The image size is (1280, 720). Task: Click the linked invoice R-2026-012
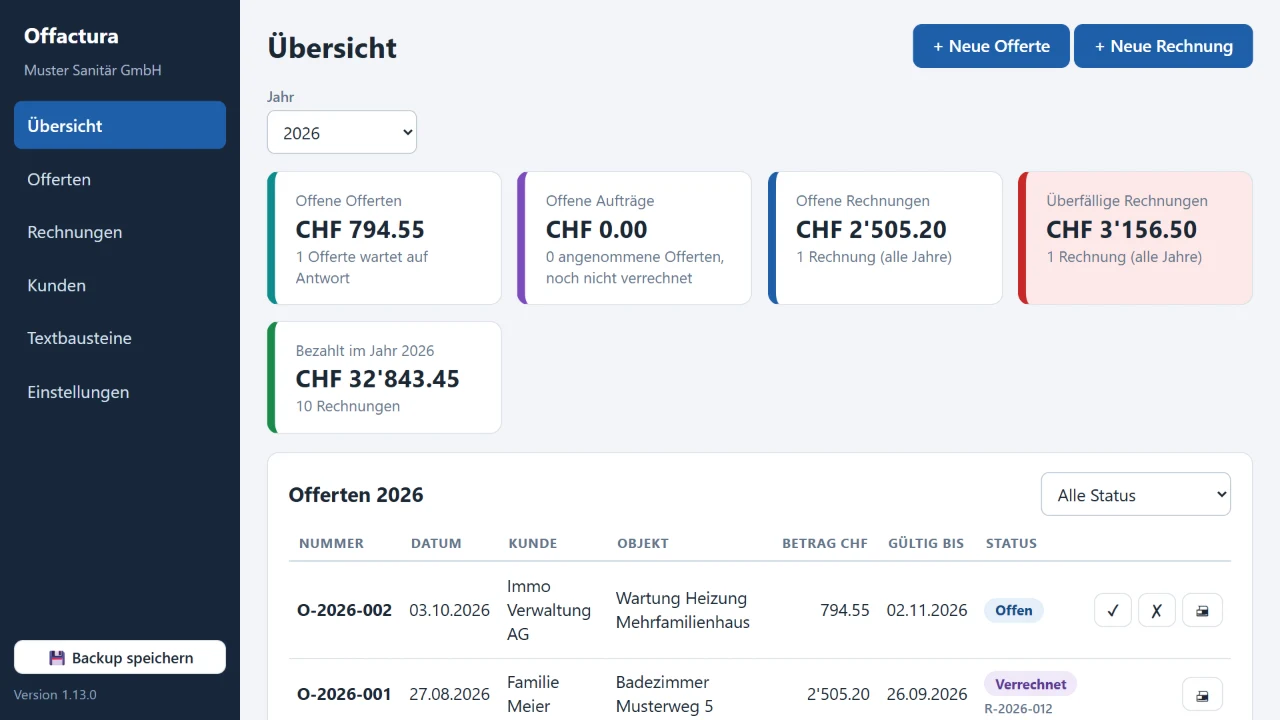click(1018, 709)
